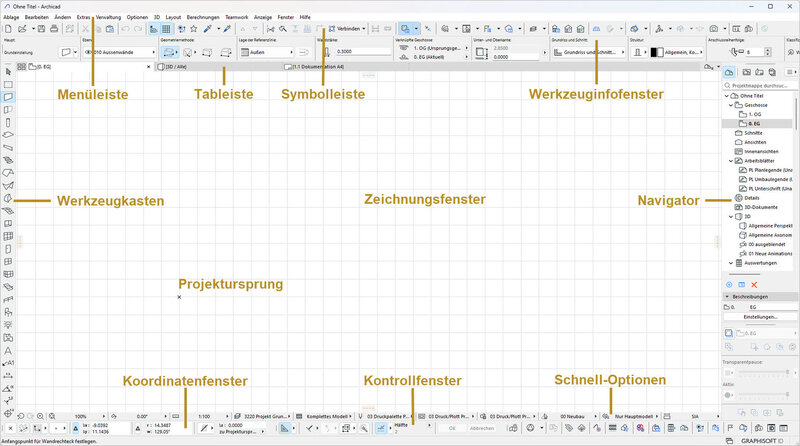Click the Einstellungen... button in the Navigator
The image size is (800, 446).
[x=759, y=317]
